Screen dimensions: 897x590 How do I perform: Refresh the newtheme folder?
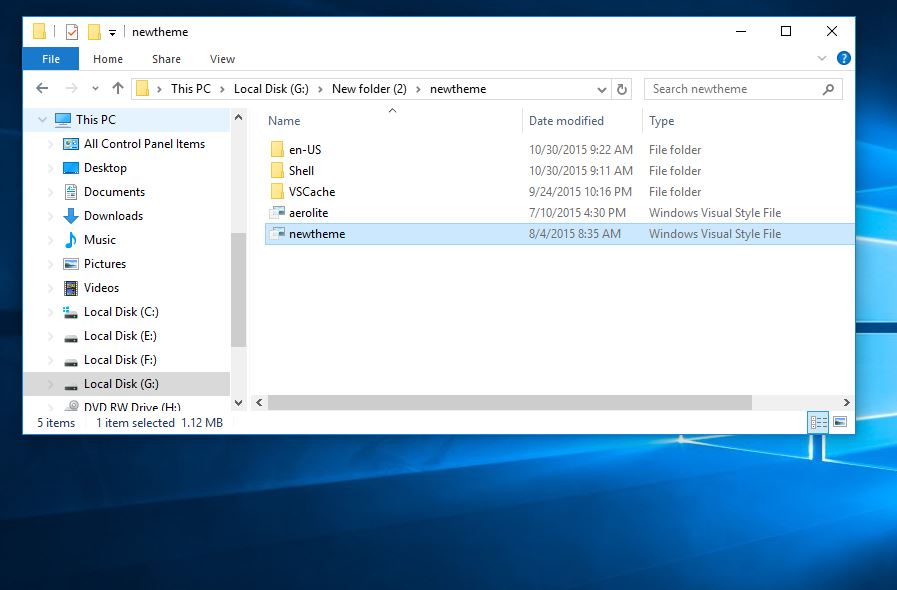pyautogui.click(x=622, y=89)
